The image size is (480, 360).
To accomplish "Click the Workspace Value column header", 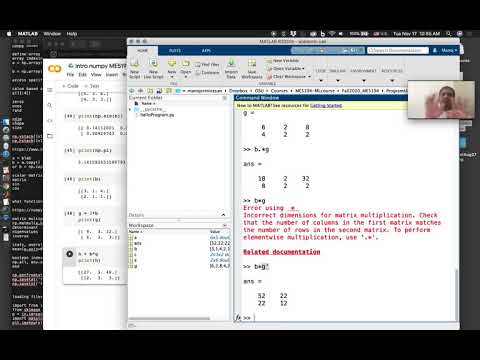I will pos(215,231).
